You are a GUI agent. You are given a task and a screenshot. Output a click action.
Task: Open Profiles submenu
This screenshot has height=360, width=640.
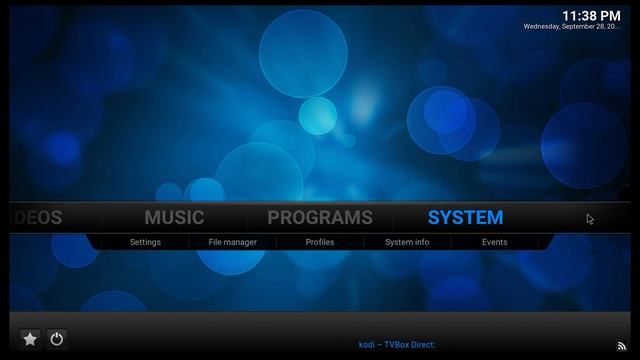(320, 242)
